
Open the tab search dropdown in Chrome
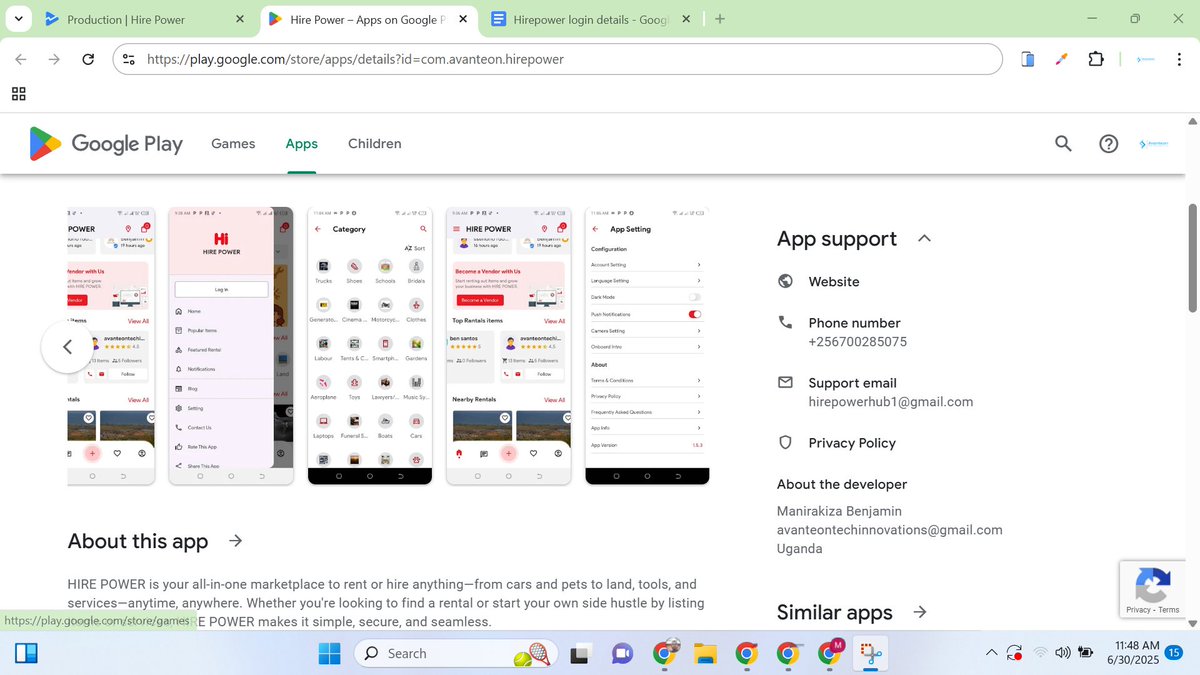point(20,19)
